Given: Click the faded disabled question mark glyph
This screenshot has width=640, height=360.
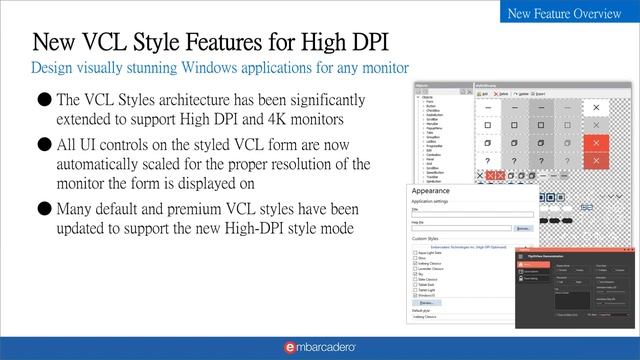Looking at the screenshot, I should 567,161.
